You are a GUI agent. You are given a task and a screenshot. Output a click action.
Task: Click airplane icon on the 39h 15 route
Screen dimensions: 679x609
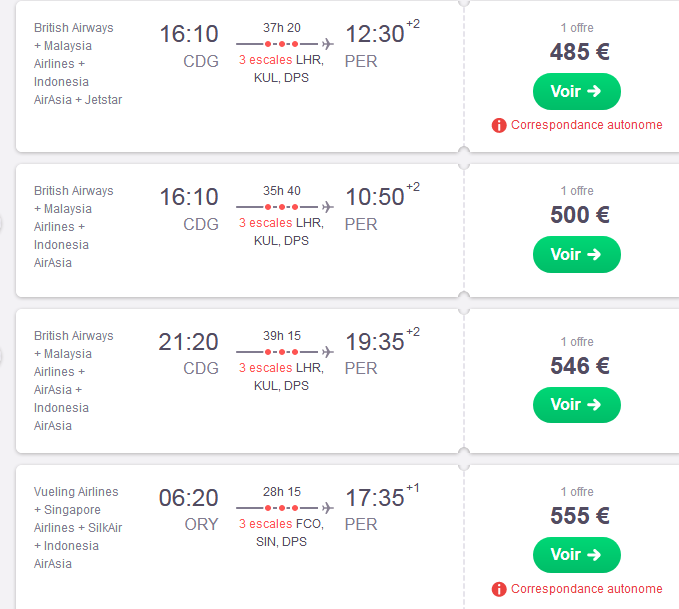(x=328, y=352)
